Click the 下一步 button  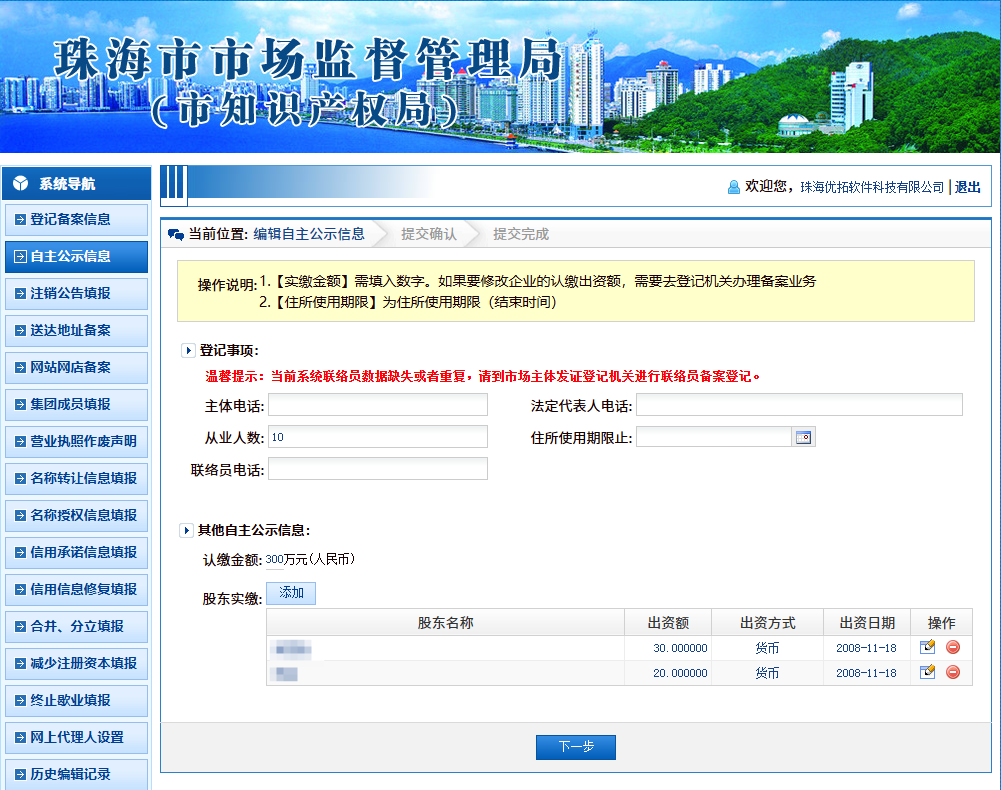pos(575,747)
